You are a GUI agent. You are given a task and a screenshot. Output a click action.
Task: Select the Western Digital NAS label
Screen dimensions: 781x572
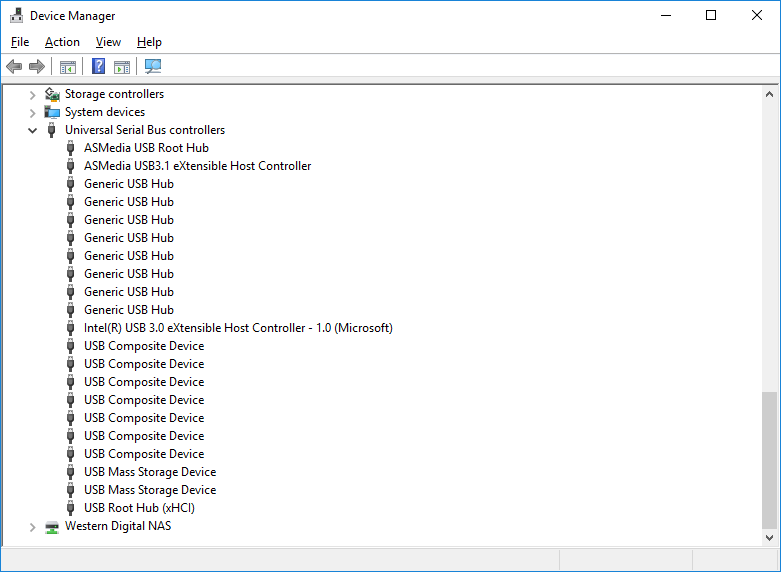[x=118, y=526]
